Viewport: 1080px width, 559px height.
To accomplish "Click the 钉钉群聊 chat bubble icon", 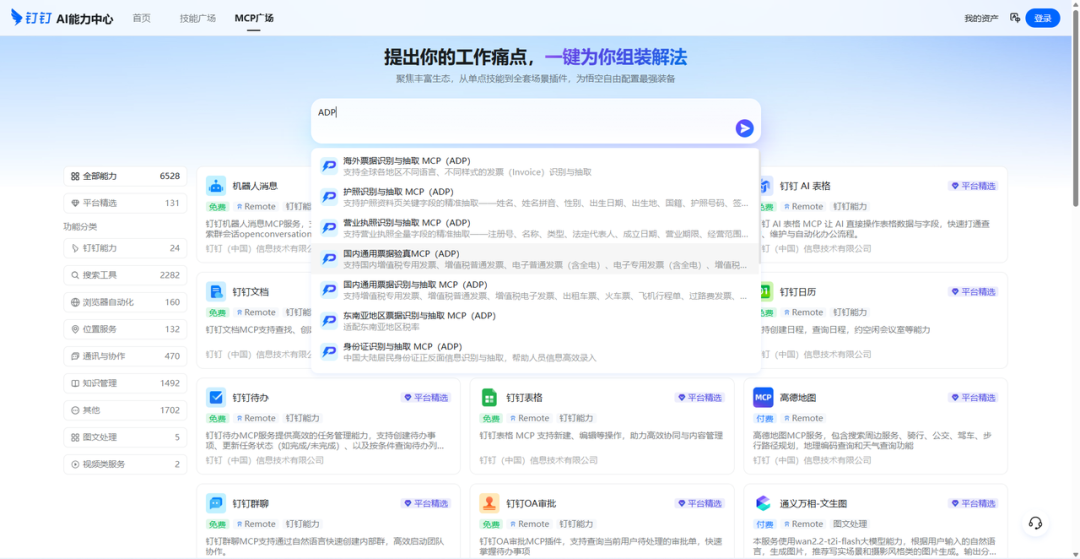I will pyautogui.click(x=216, y=503).
